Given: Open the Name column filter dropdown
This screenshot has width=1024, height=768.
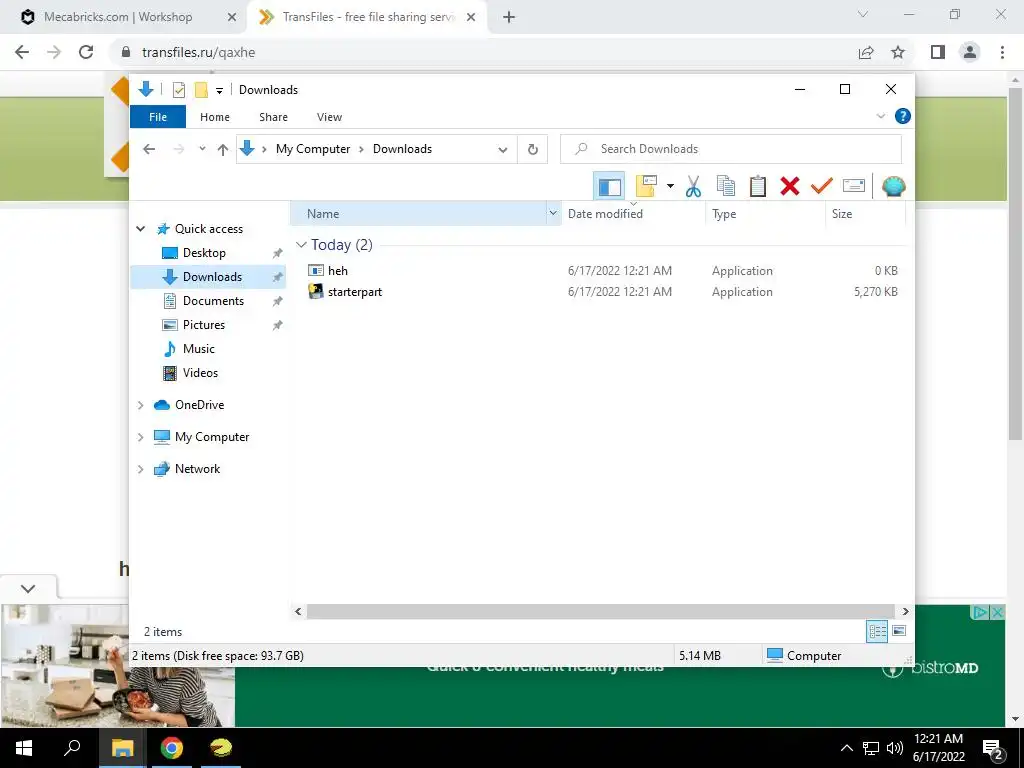Looking at the screenshot, I should pyautogui.click(x=553, y=214).
